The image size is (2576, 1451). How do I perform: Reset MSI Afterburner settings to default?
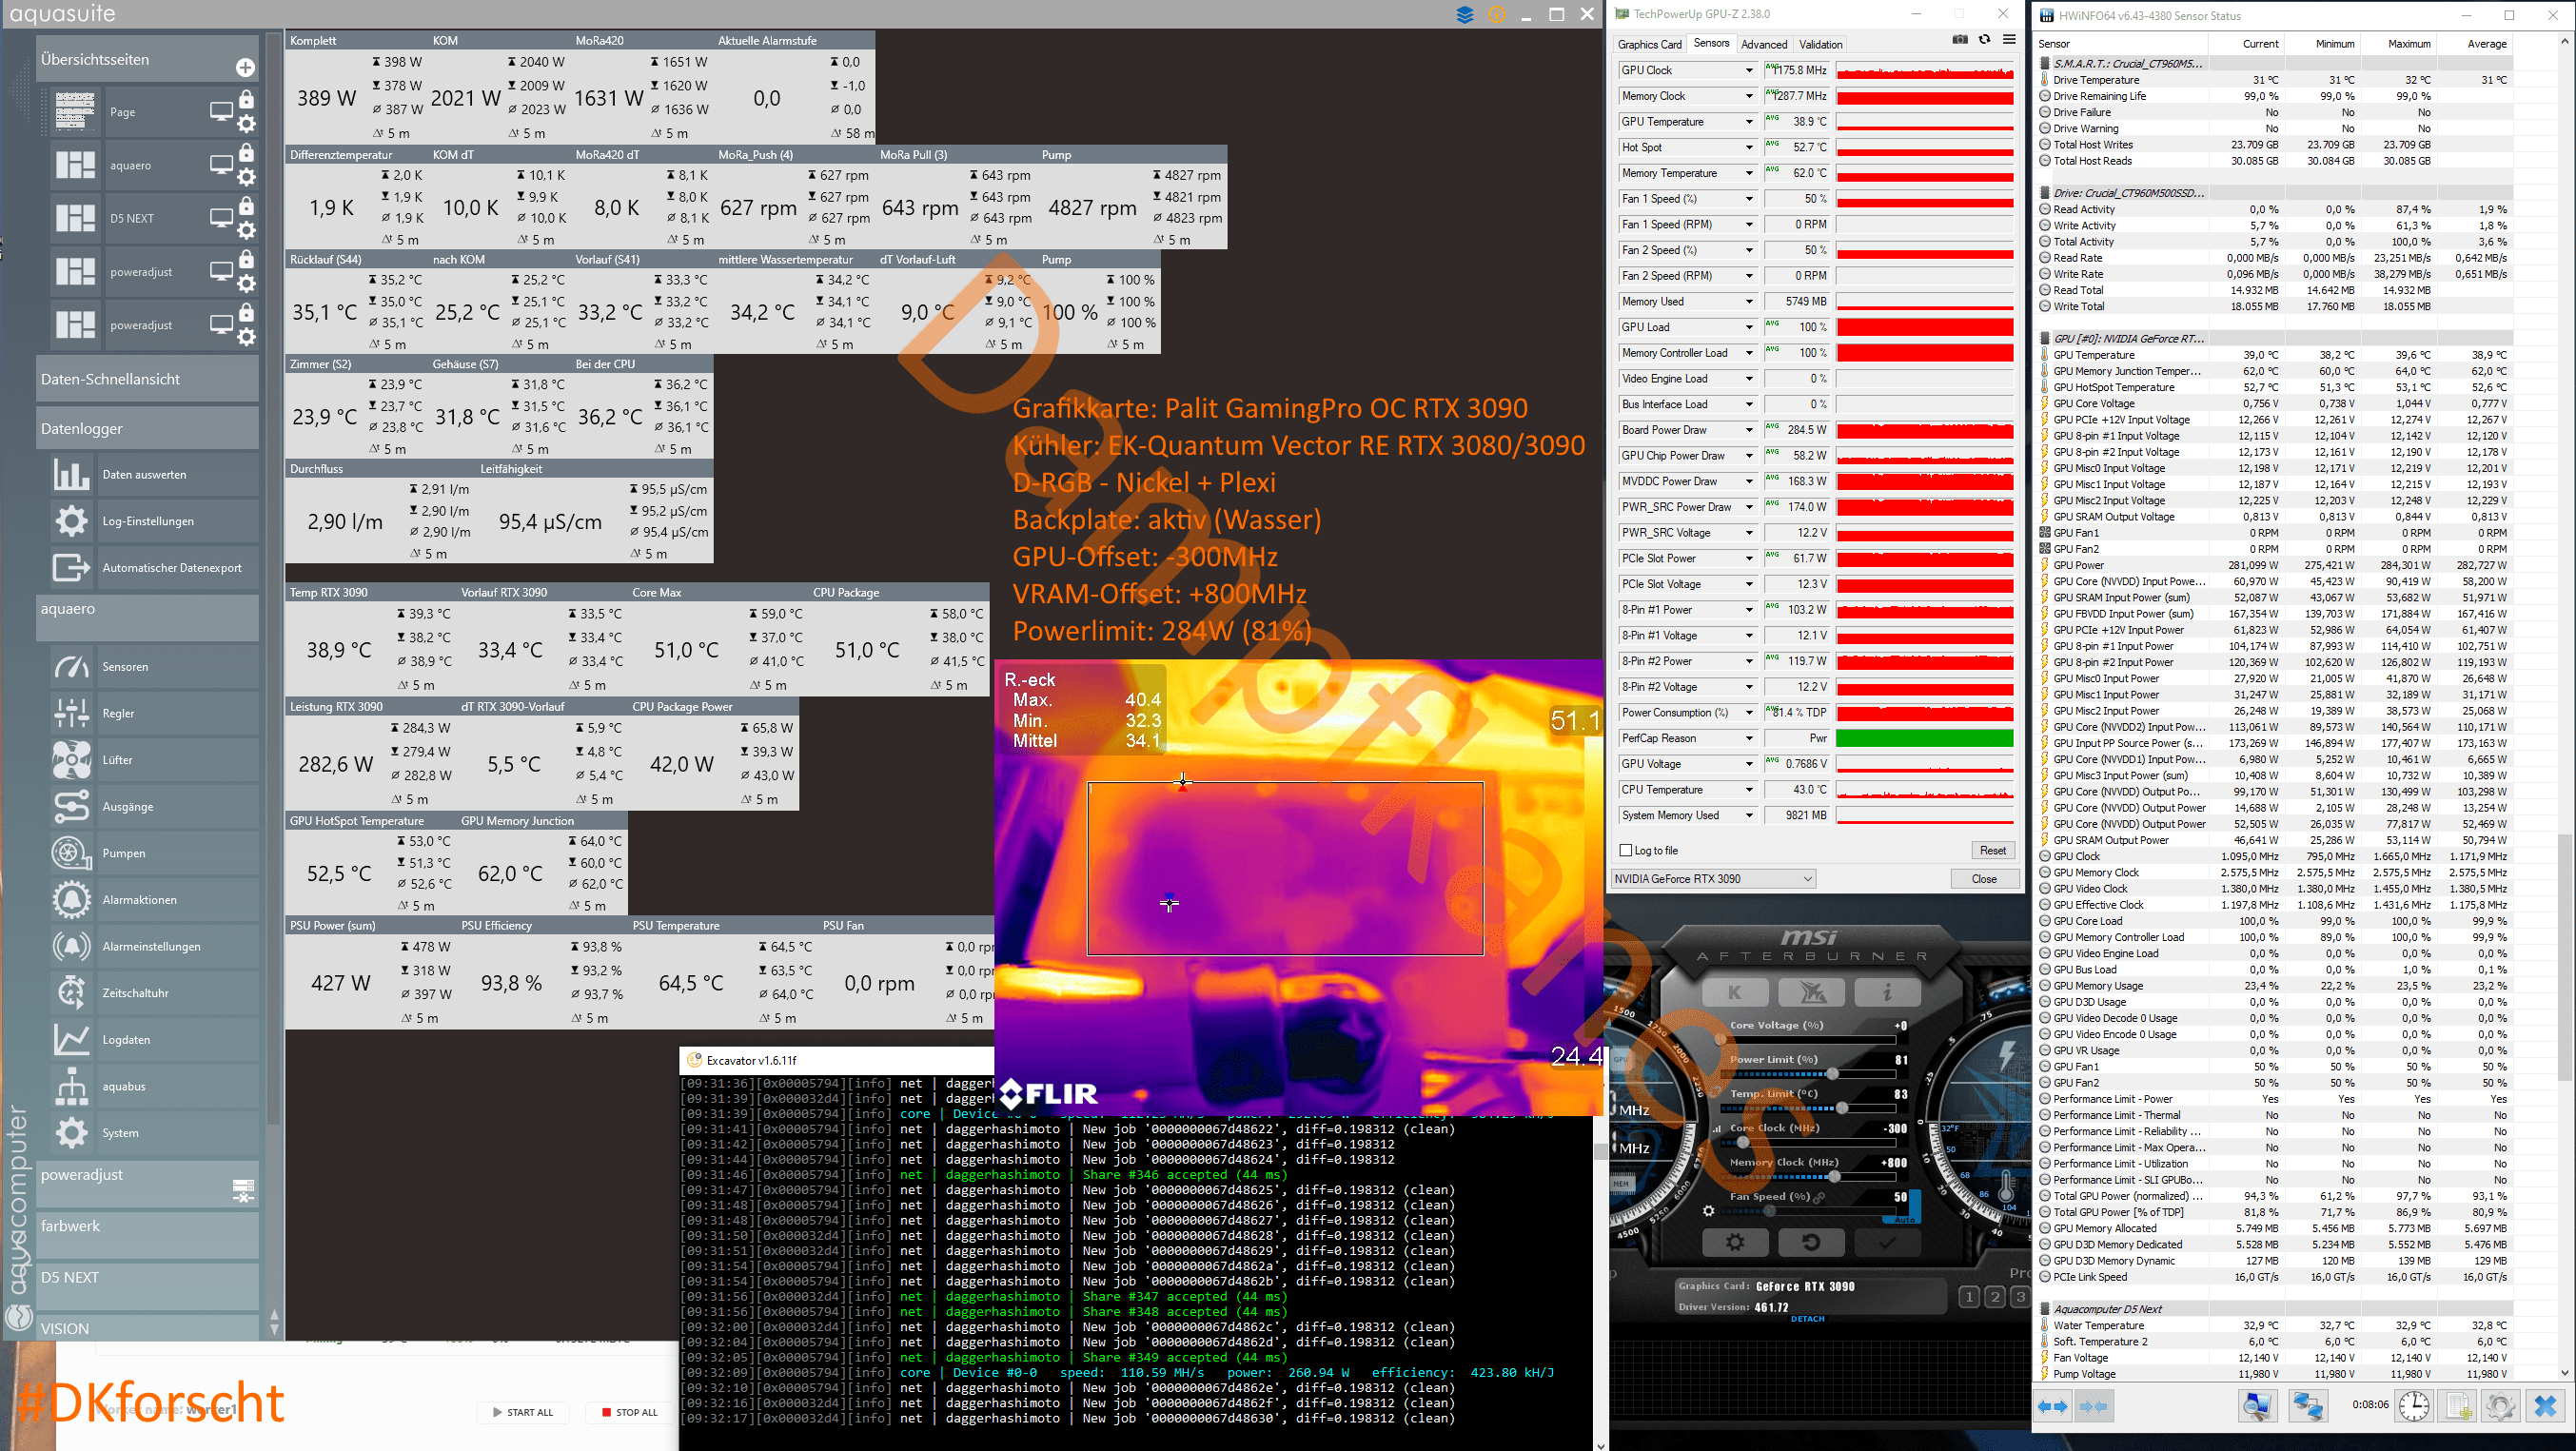1811,1242
